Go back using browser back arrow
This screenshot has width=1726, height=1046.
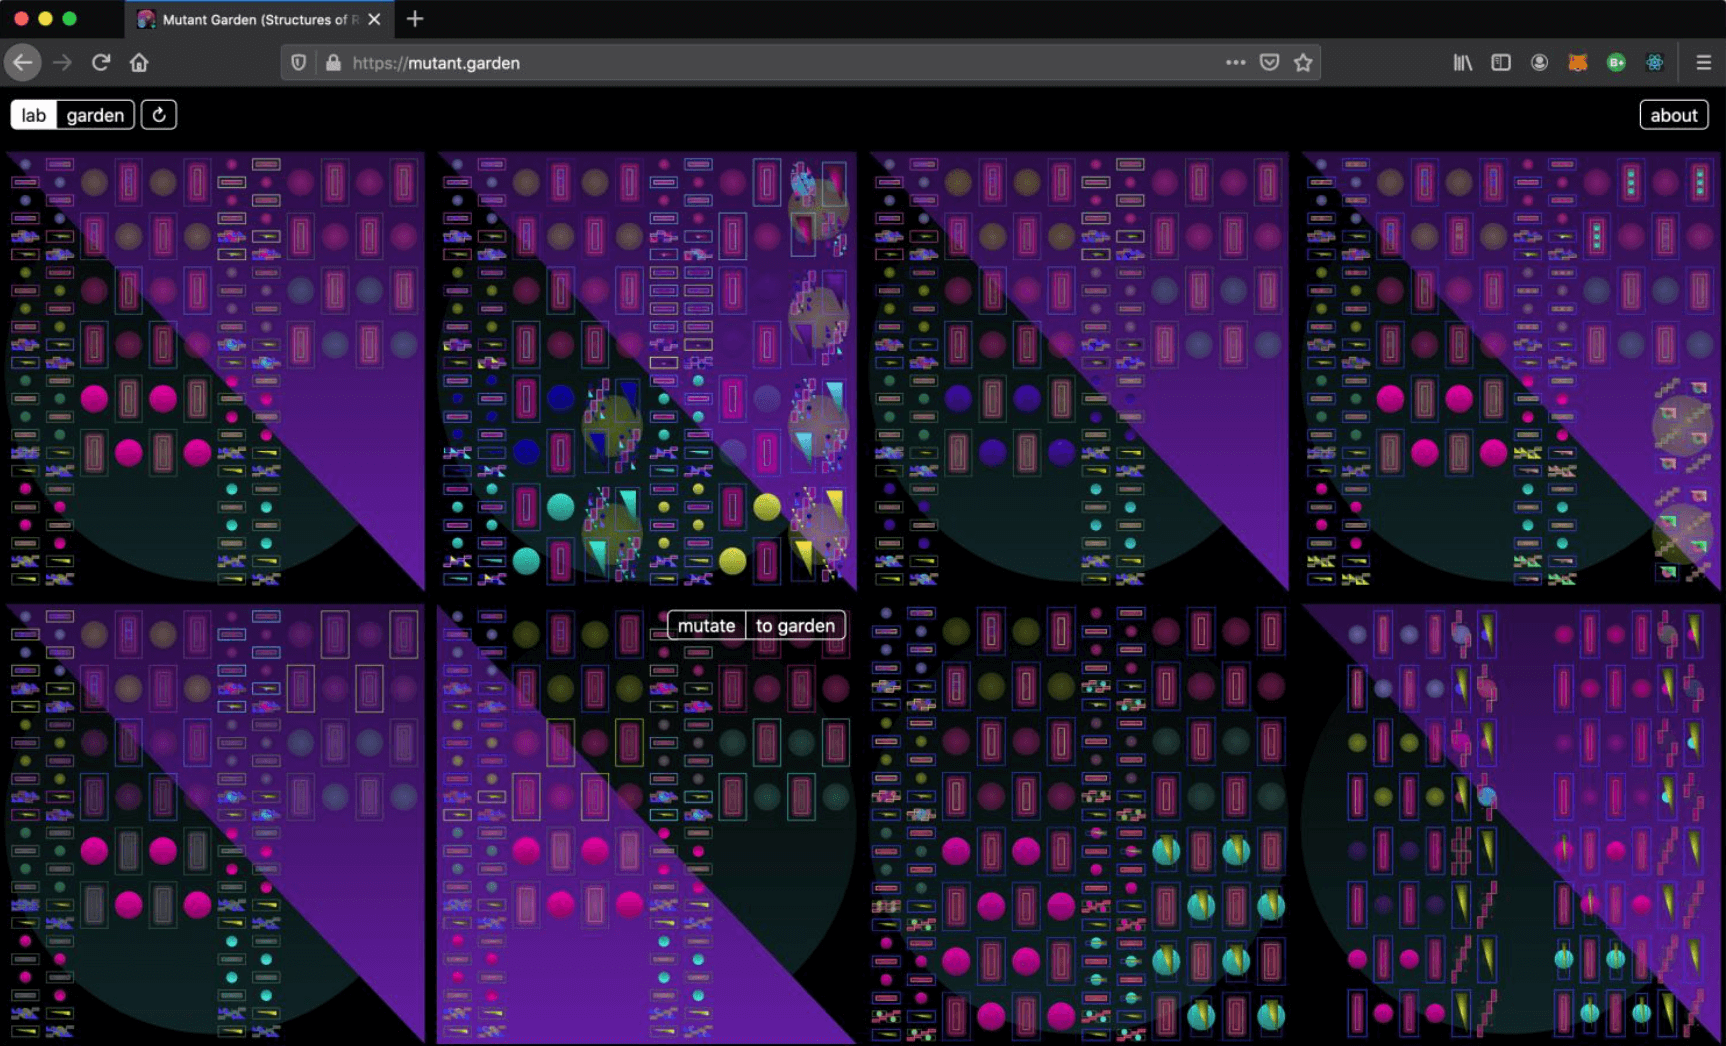(23, 63)
